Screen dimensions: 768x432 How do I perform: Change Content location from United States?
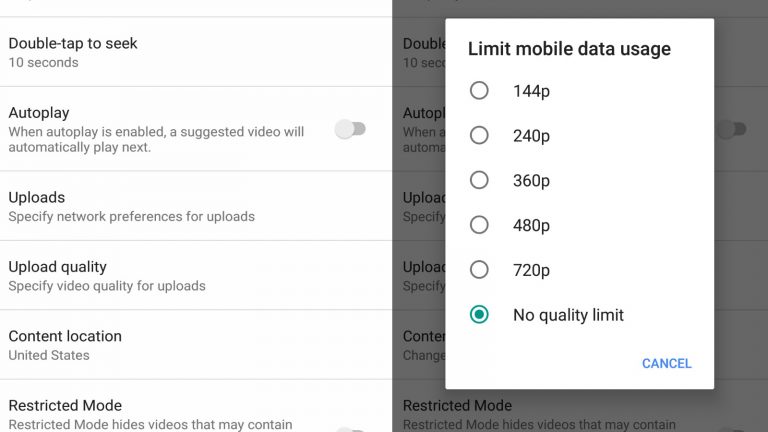(196, 345)
